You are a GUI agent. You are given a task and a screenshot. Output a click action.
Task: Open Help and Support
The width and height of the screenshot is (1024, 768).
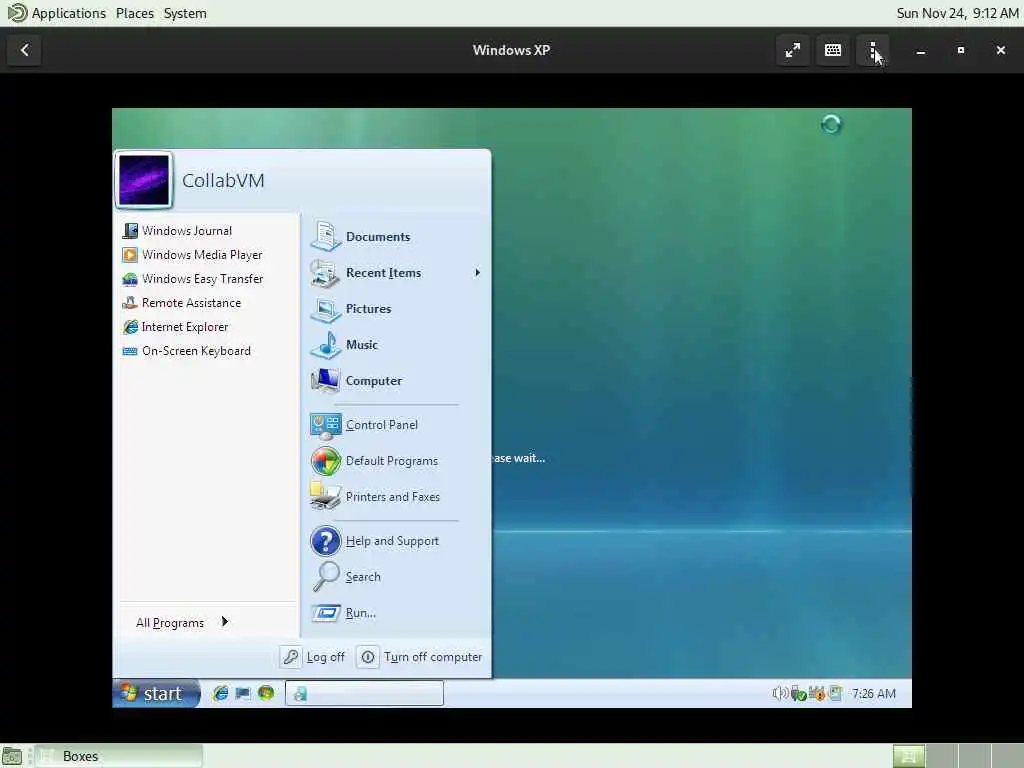click(x=374, y=541)
